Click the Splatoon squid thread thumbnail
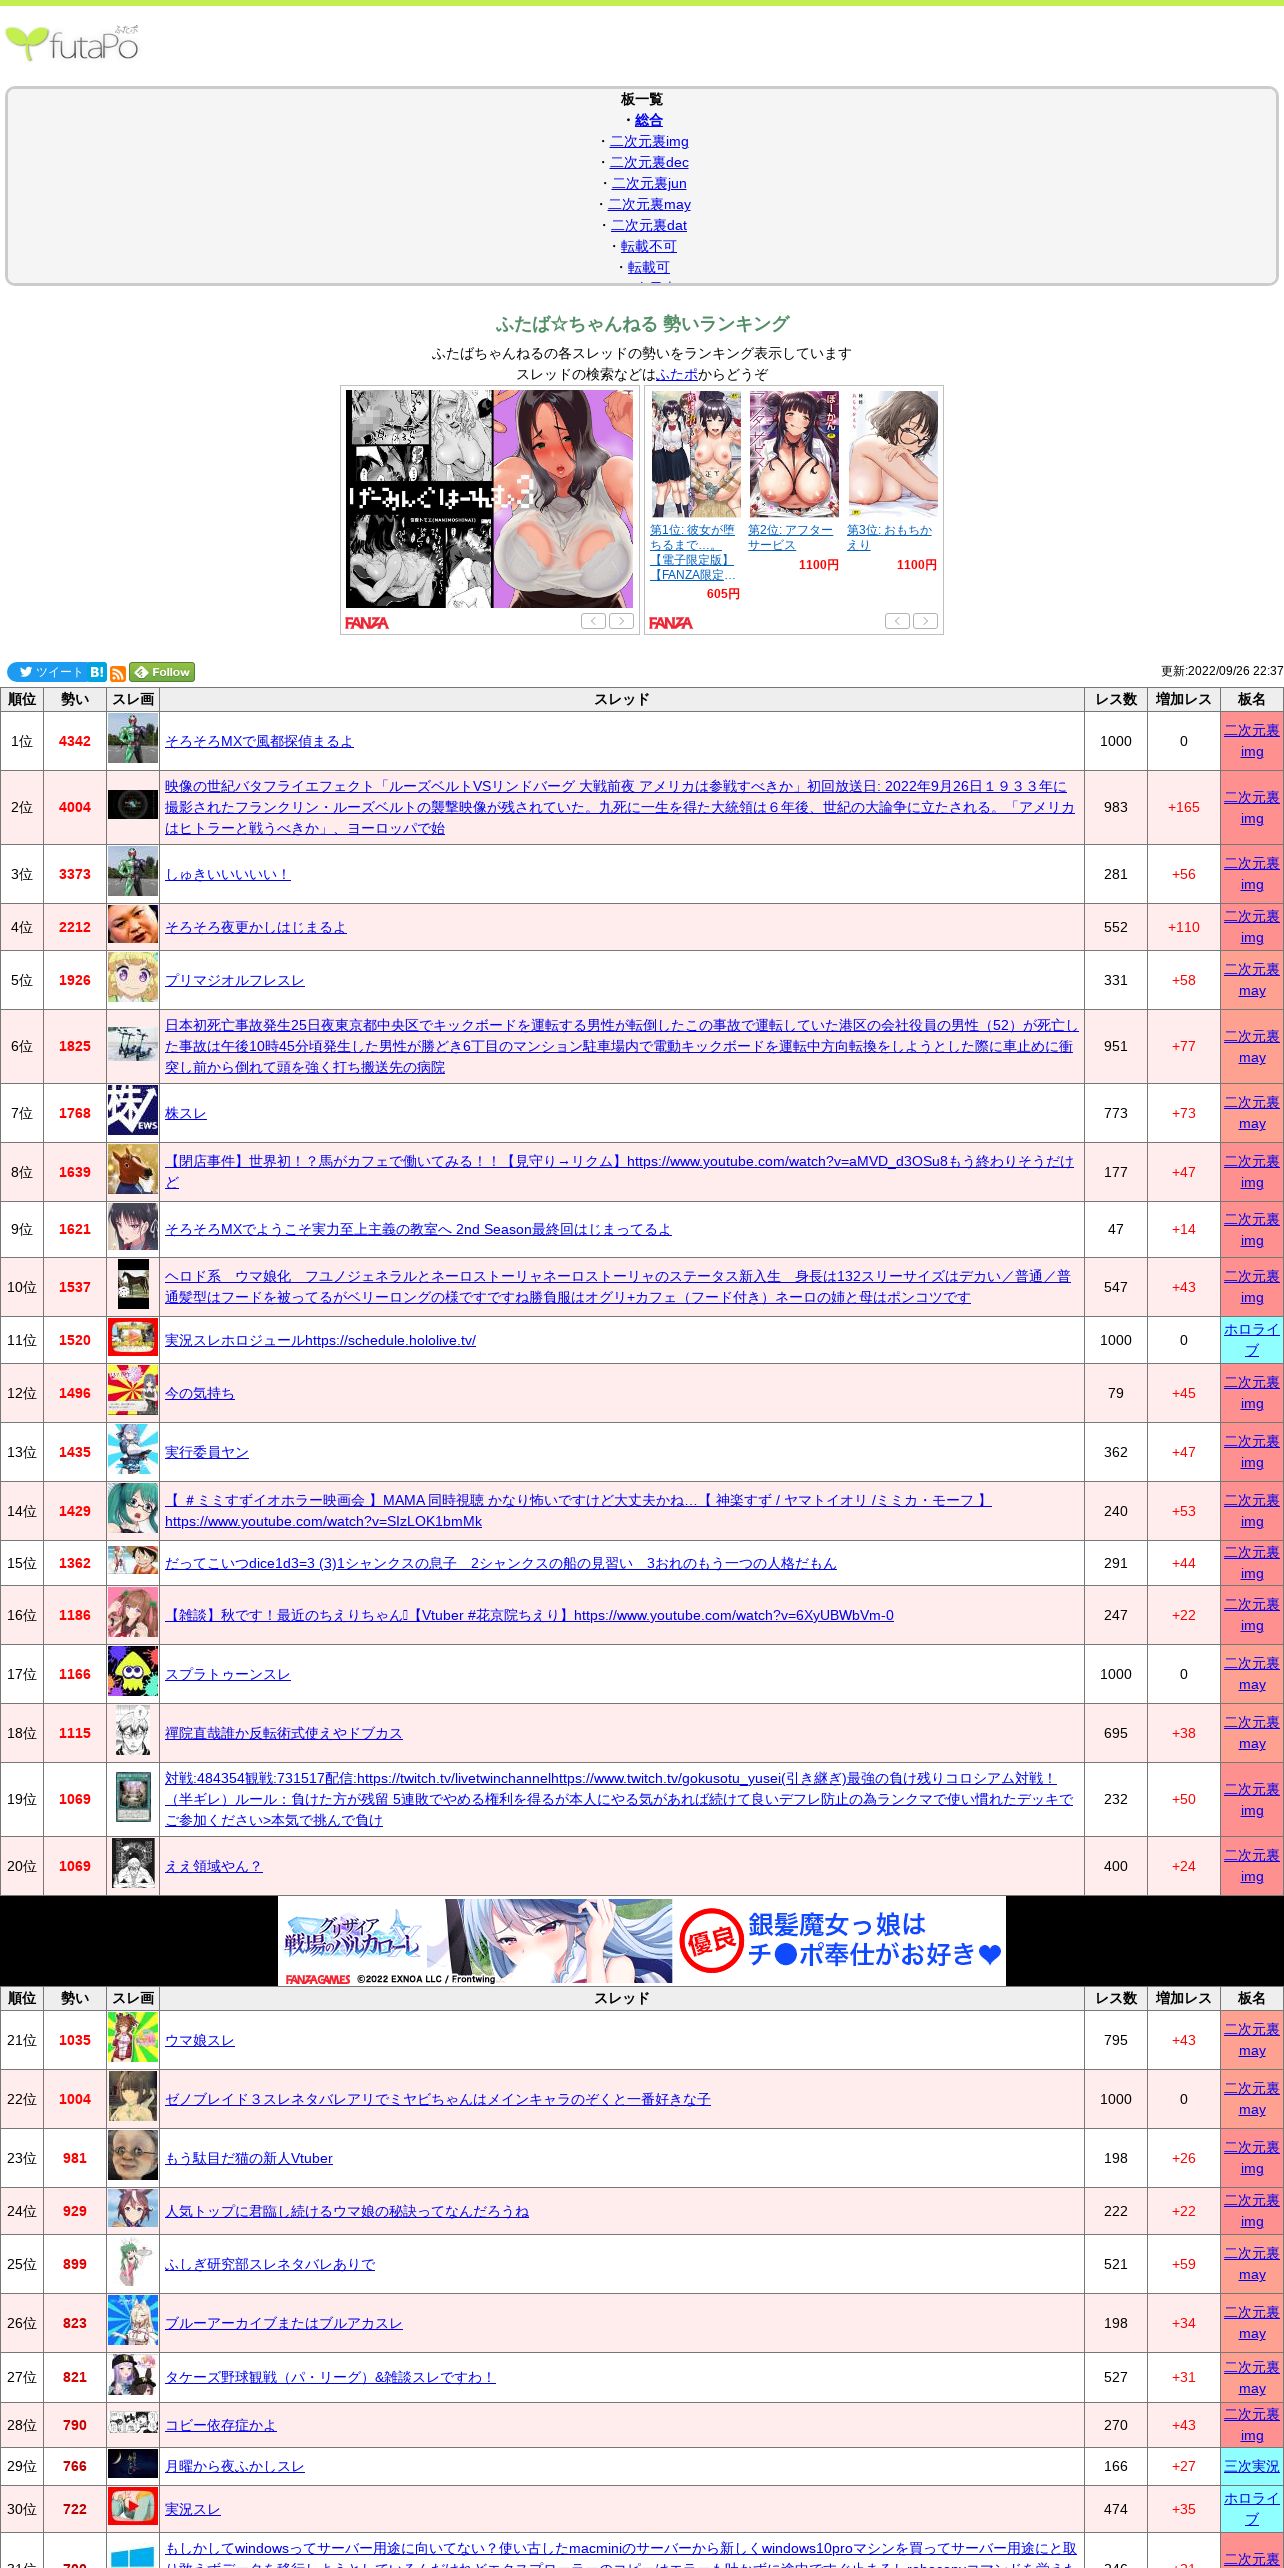Screen dimensions: 1284x2568 tap(133, 1674)
